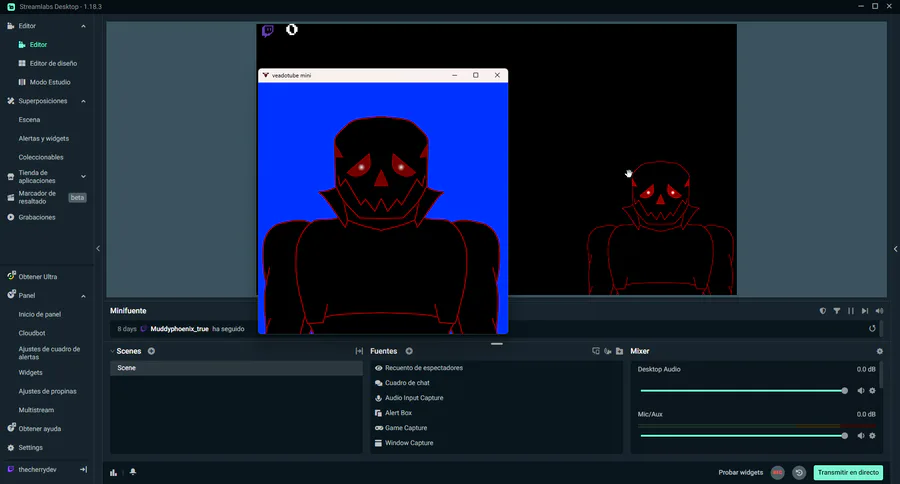
Task: Open Ajustes de cuadro de alertas
Action: point(47,353)
